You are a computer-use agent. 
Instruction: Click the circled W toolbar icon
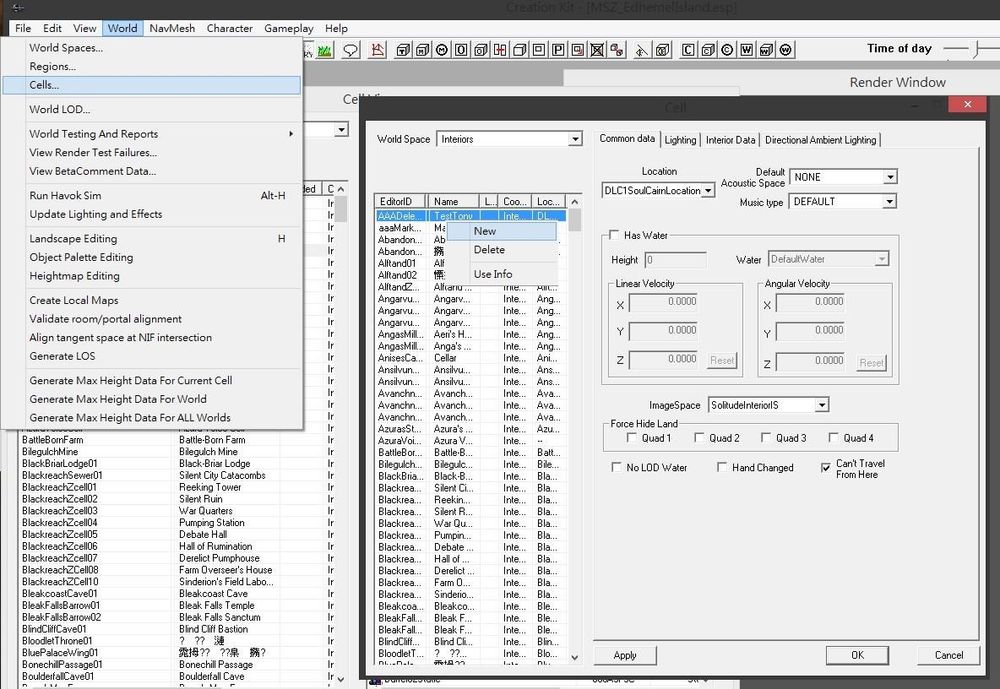[786, 50]
